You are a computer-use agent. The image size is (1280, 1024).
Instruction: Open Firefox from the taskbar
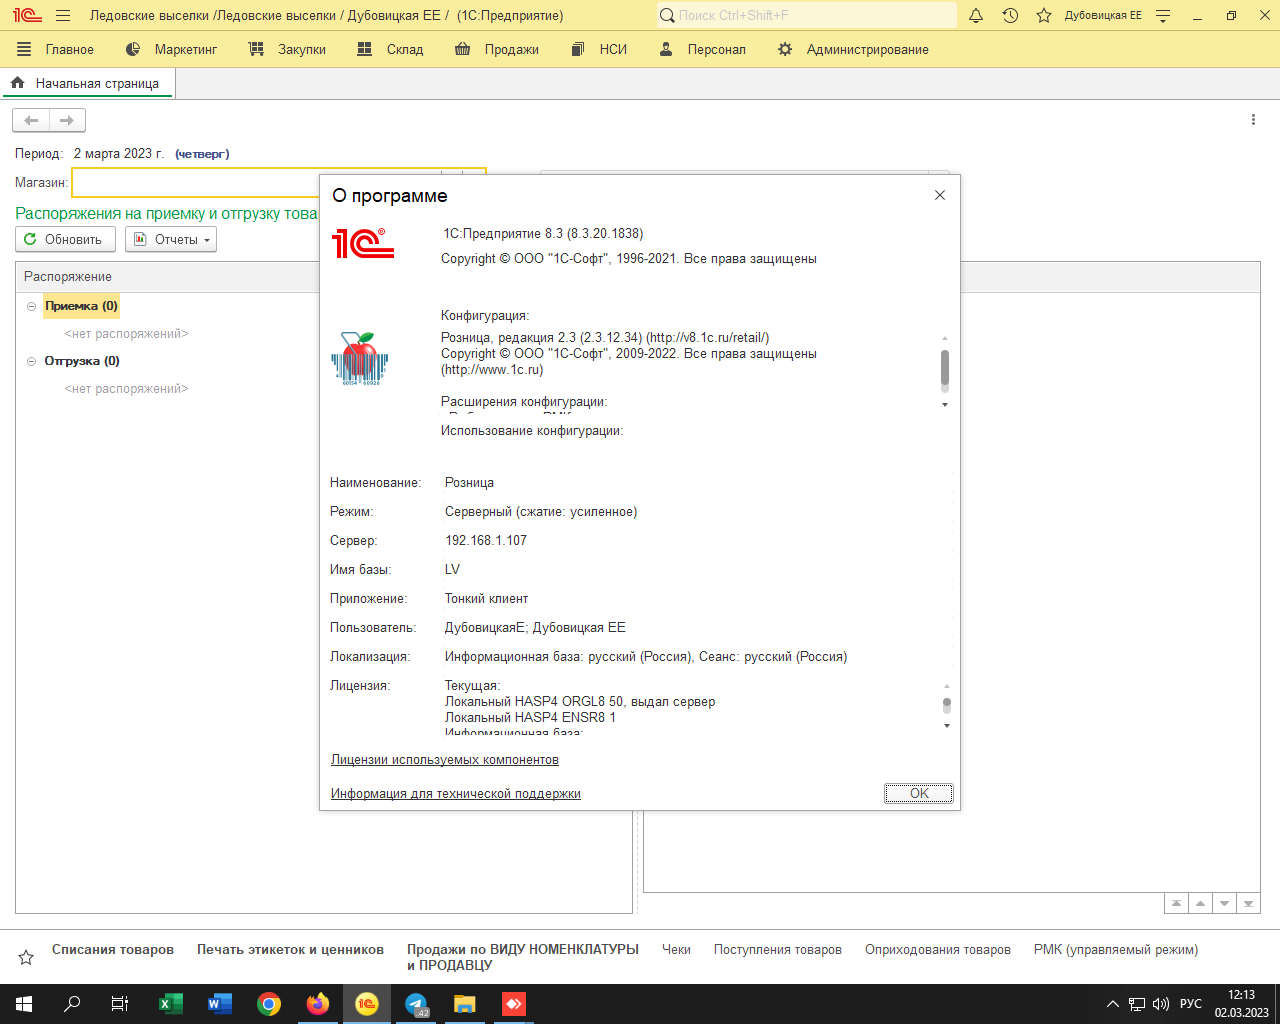(x=318, y=1004)
